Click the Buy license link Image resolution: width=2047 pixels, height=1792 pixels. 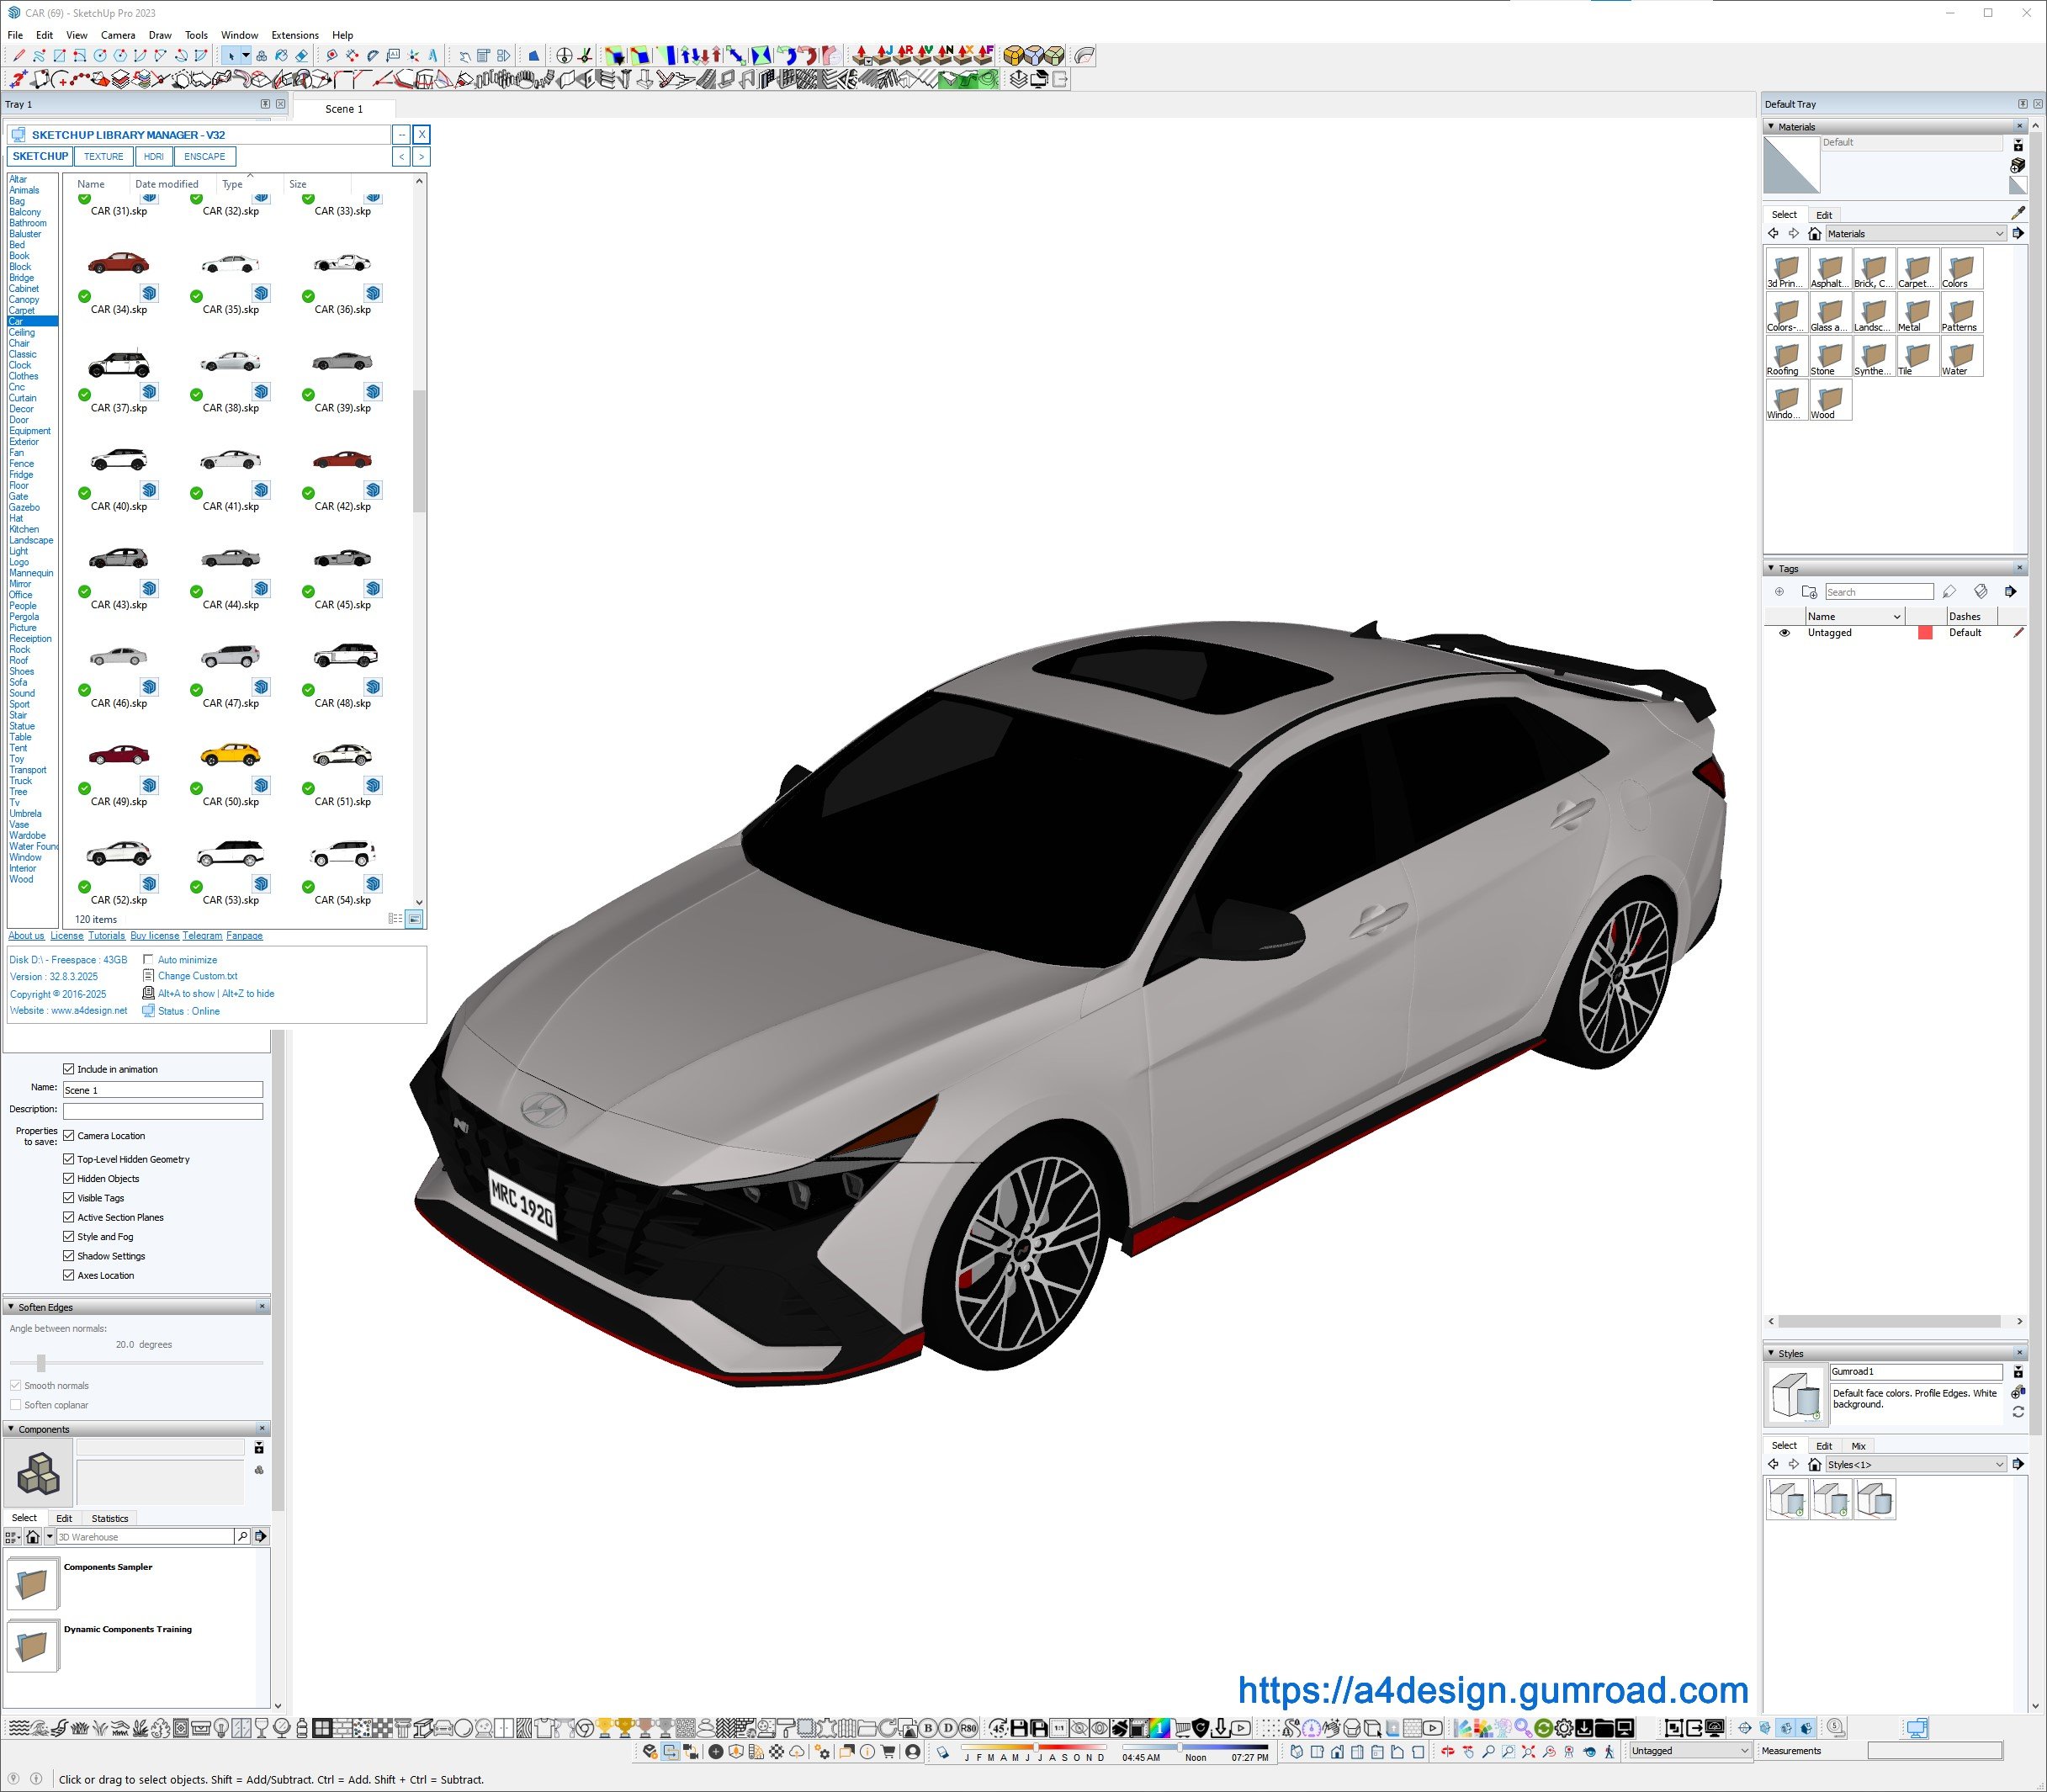(154, 936)
